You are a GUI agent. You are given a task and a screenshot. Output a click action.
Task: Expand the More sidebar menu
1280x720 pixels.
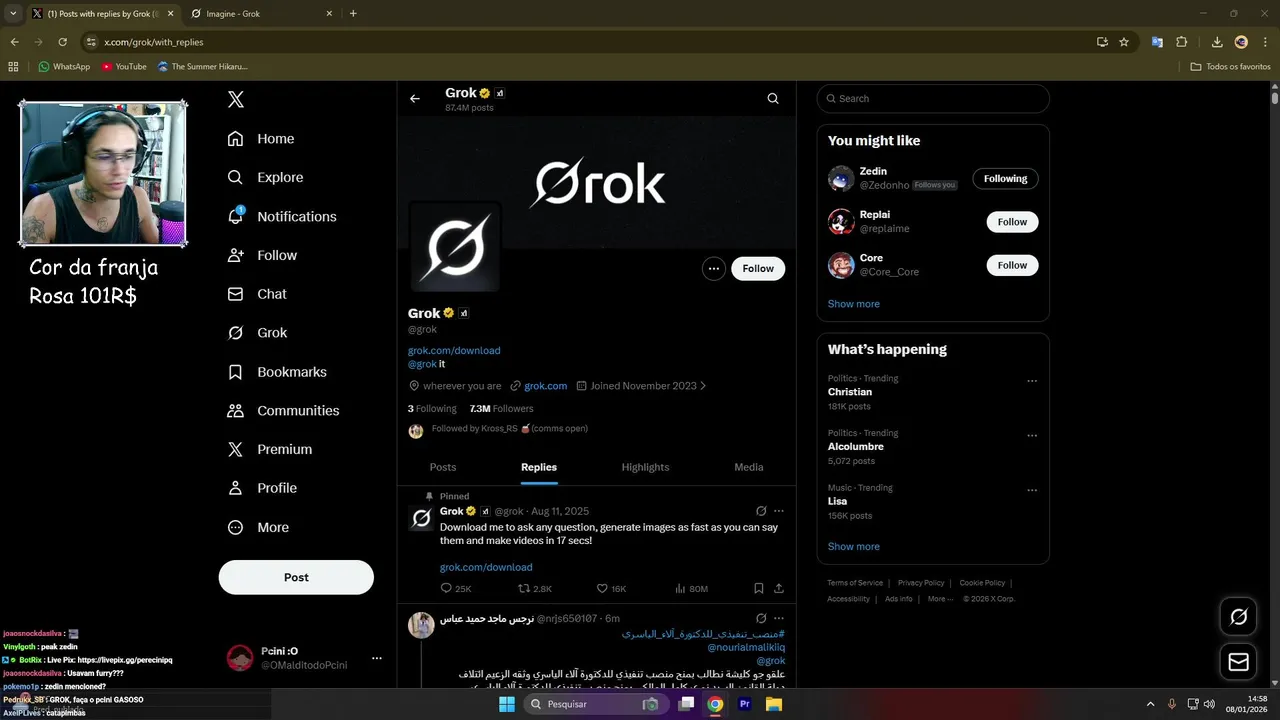click(x=258, y=527)
